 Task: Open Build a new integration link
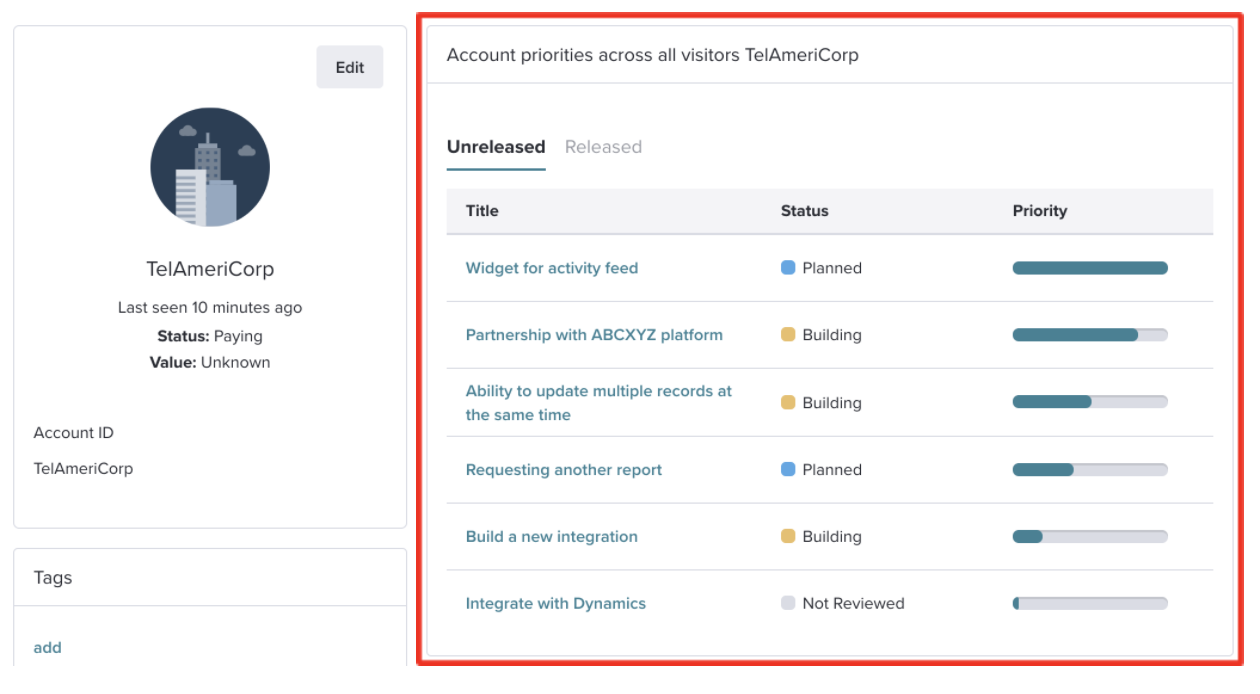pyautogui.click(x=552, y=537)
